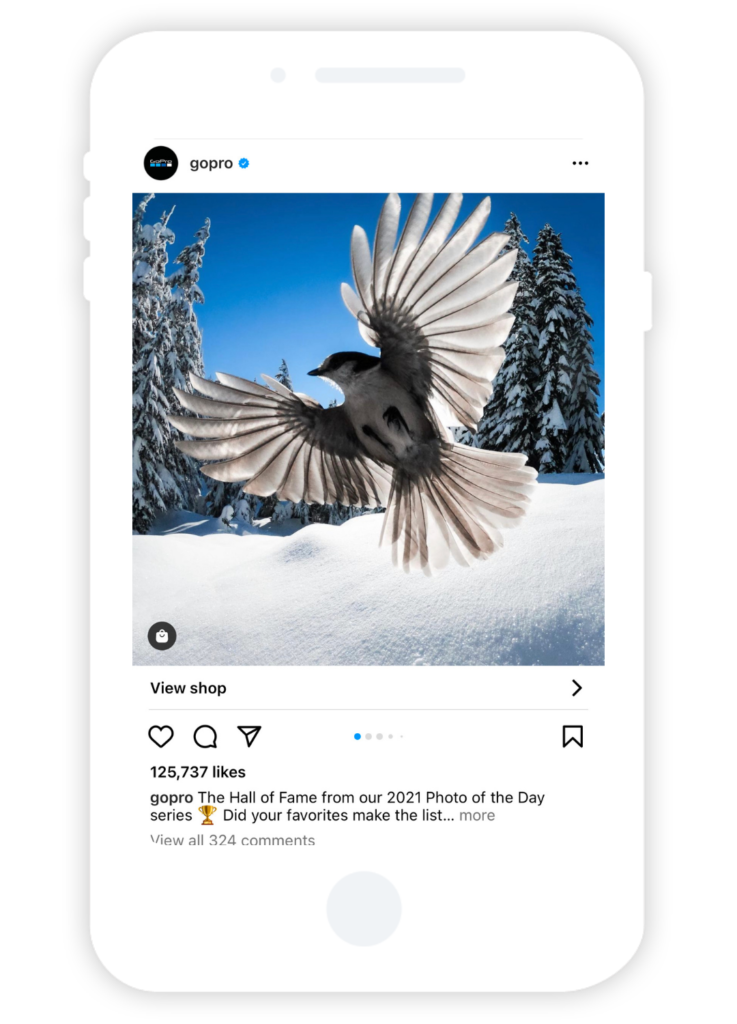Expand the caption with more link
The image size is (737, 1024).
click(477, 816)
